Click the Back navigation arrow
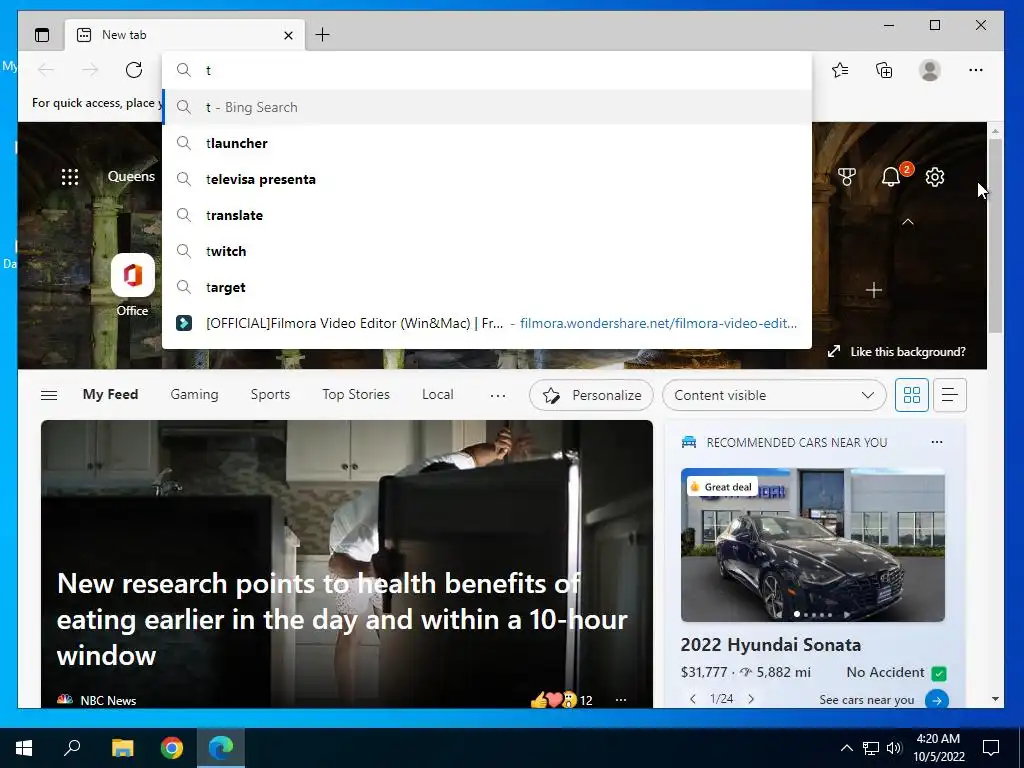Viewport: 1024px width, 768px height. 46,70
